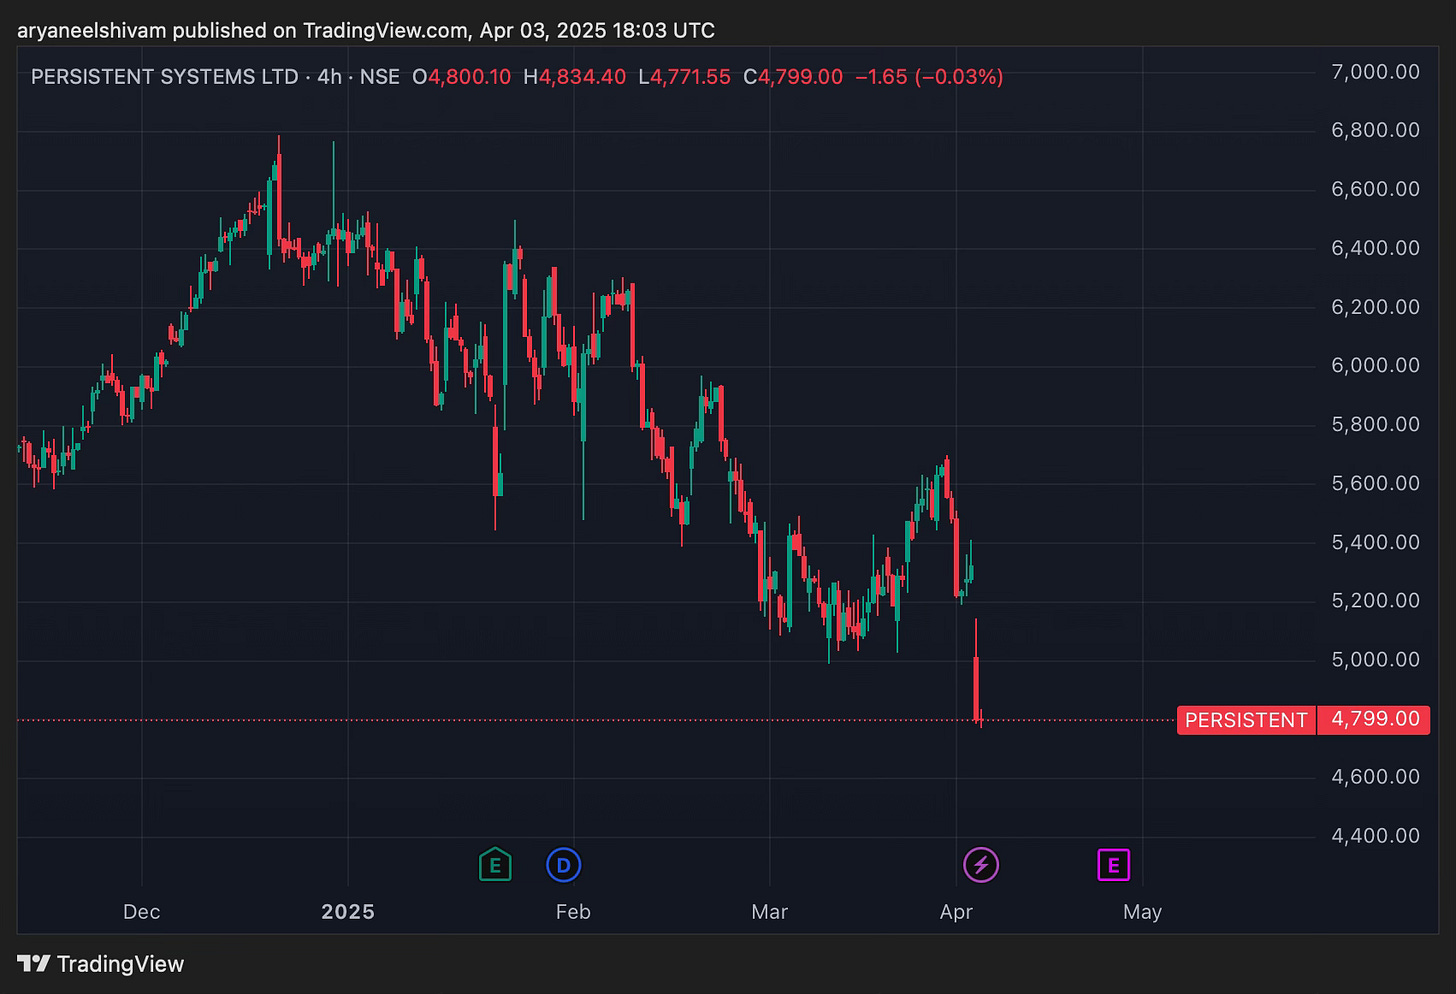Click the 5,800.00 price axis label
The image size is (1456, 994).
click(x=1375, y=424)
